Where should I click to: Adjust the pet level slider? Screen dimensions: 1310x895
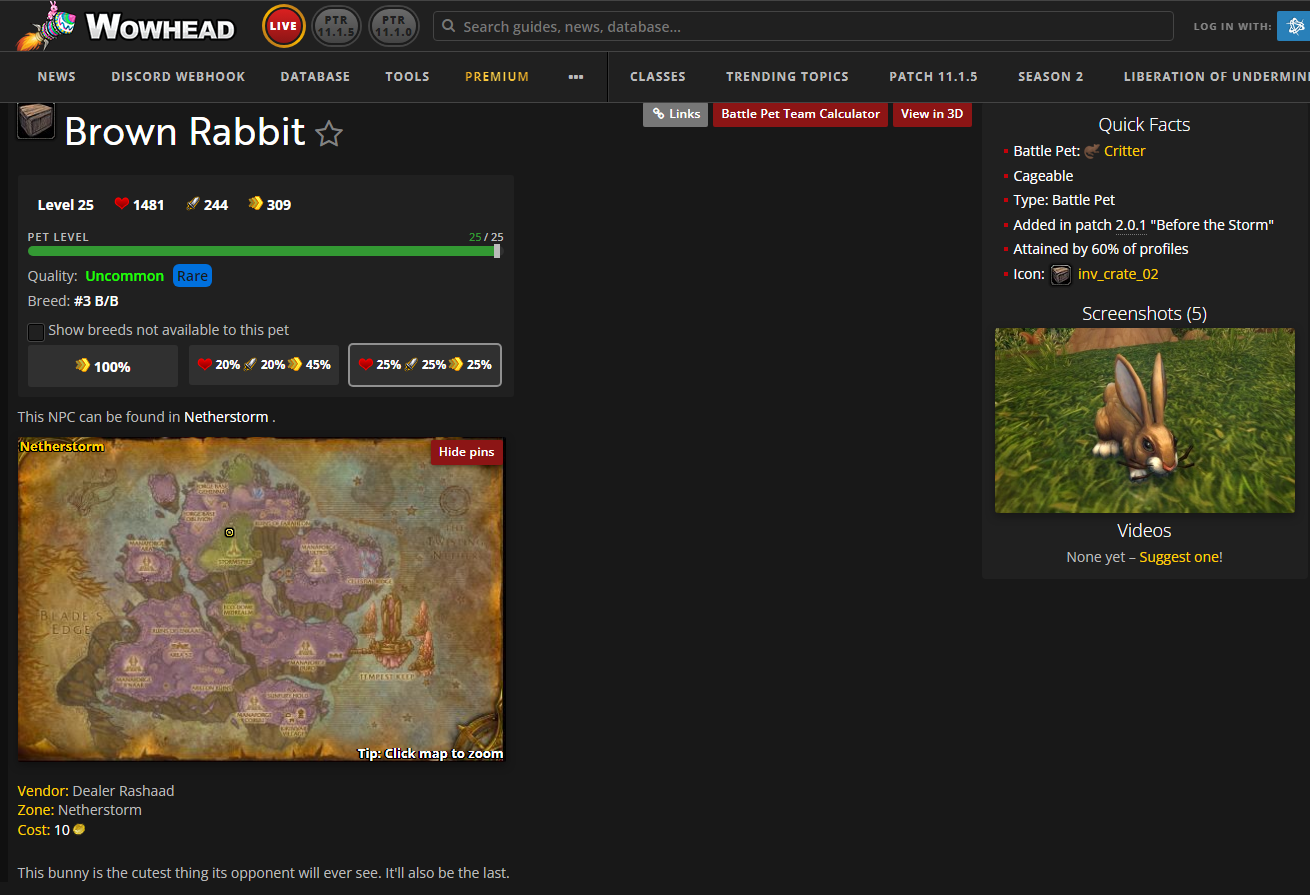point(497,251)
